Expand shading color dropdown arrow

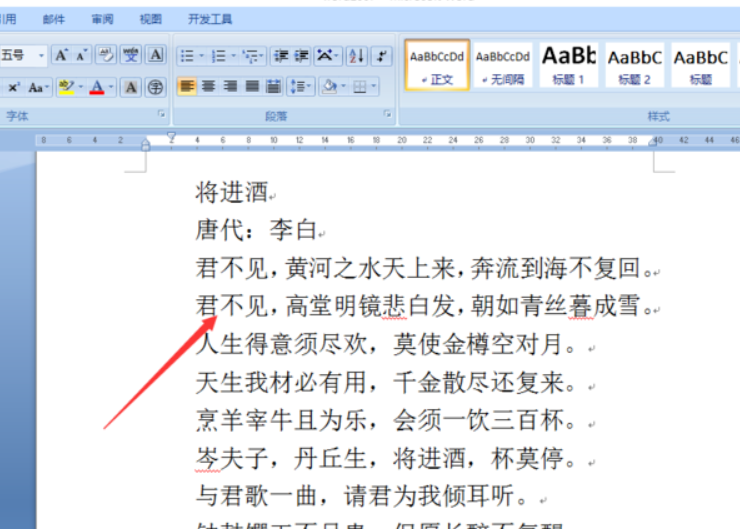pos(344,87)
